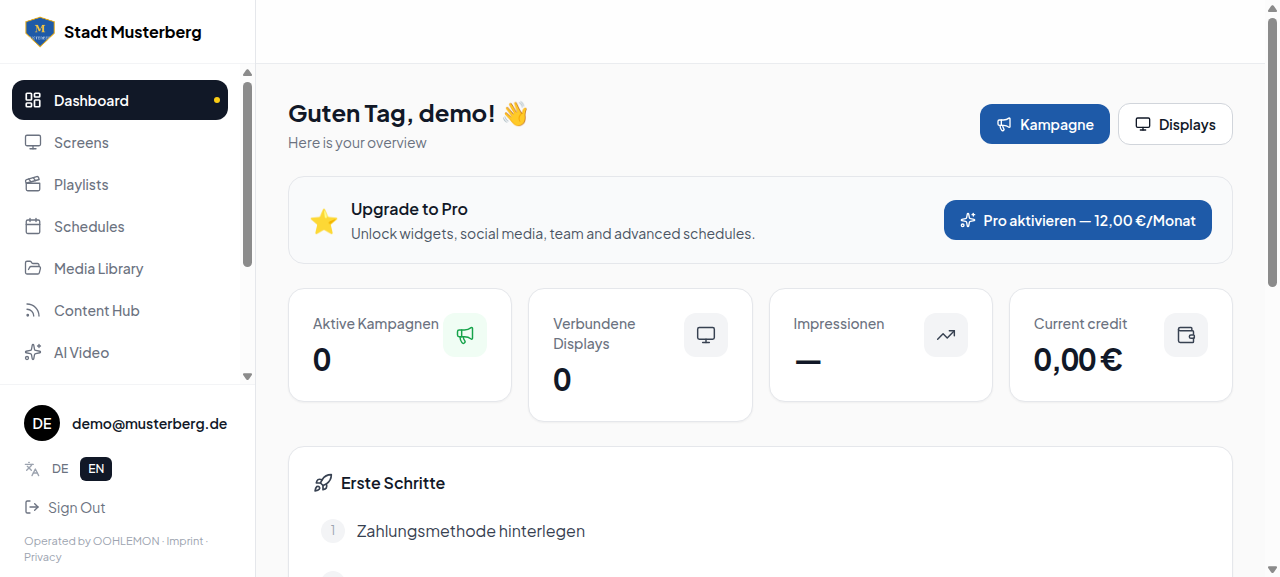The height and width of the screenshot is (577, 1280).
Task: Open the Imprint link
Action: click(x=185, y=541)
